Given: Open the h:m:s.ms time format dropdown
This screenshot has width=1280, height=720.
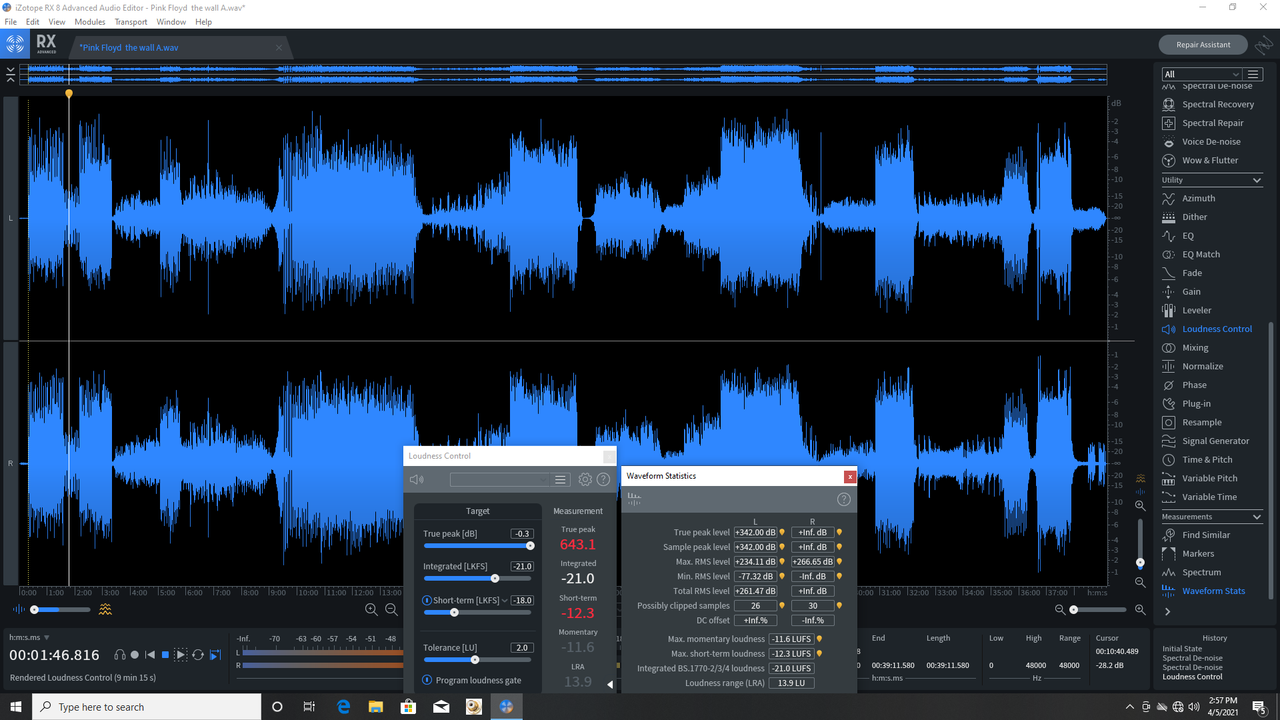Looking at the screenshot, I should tap(29, 637).
